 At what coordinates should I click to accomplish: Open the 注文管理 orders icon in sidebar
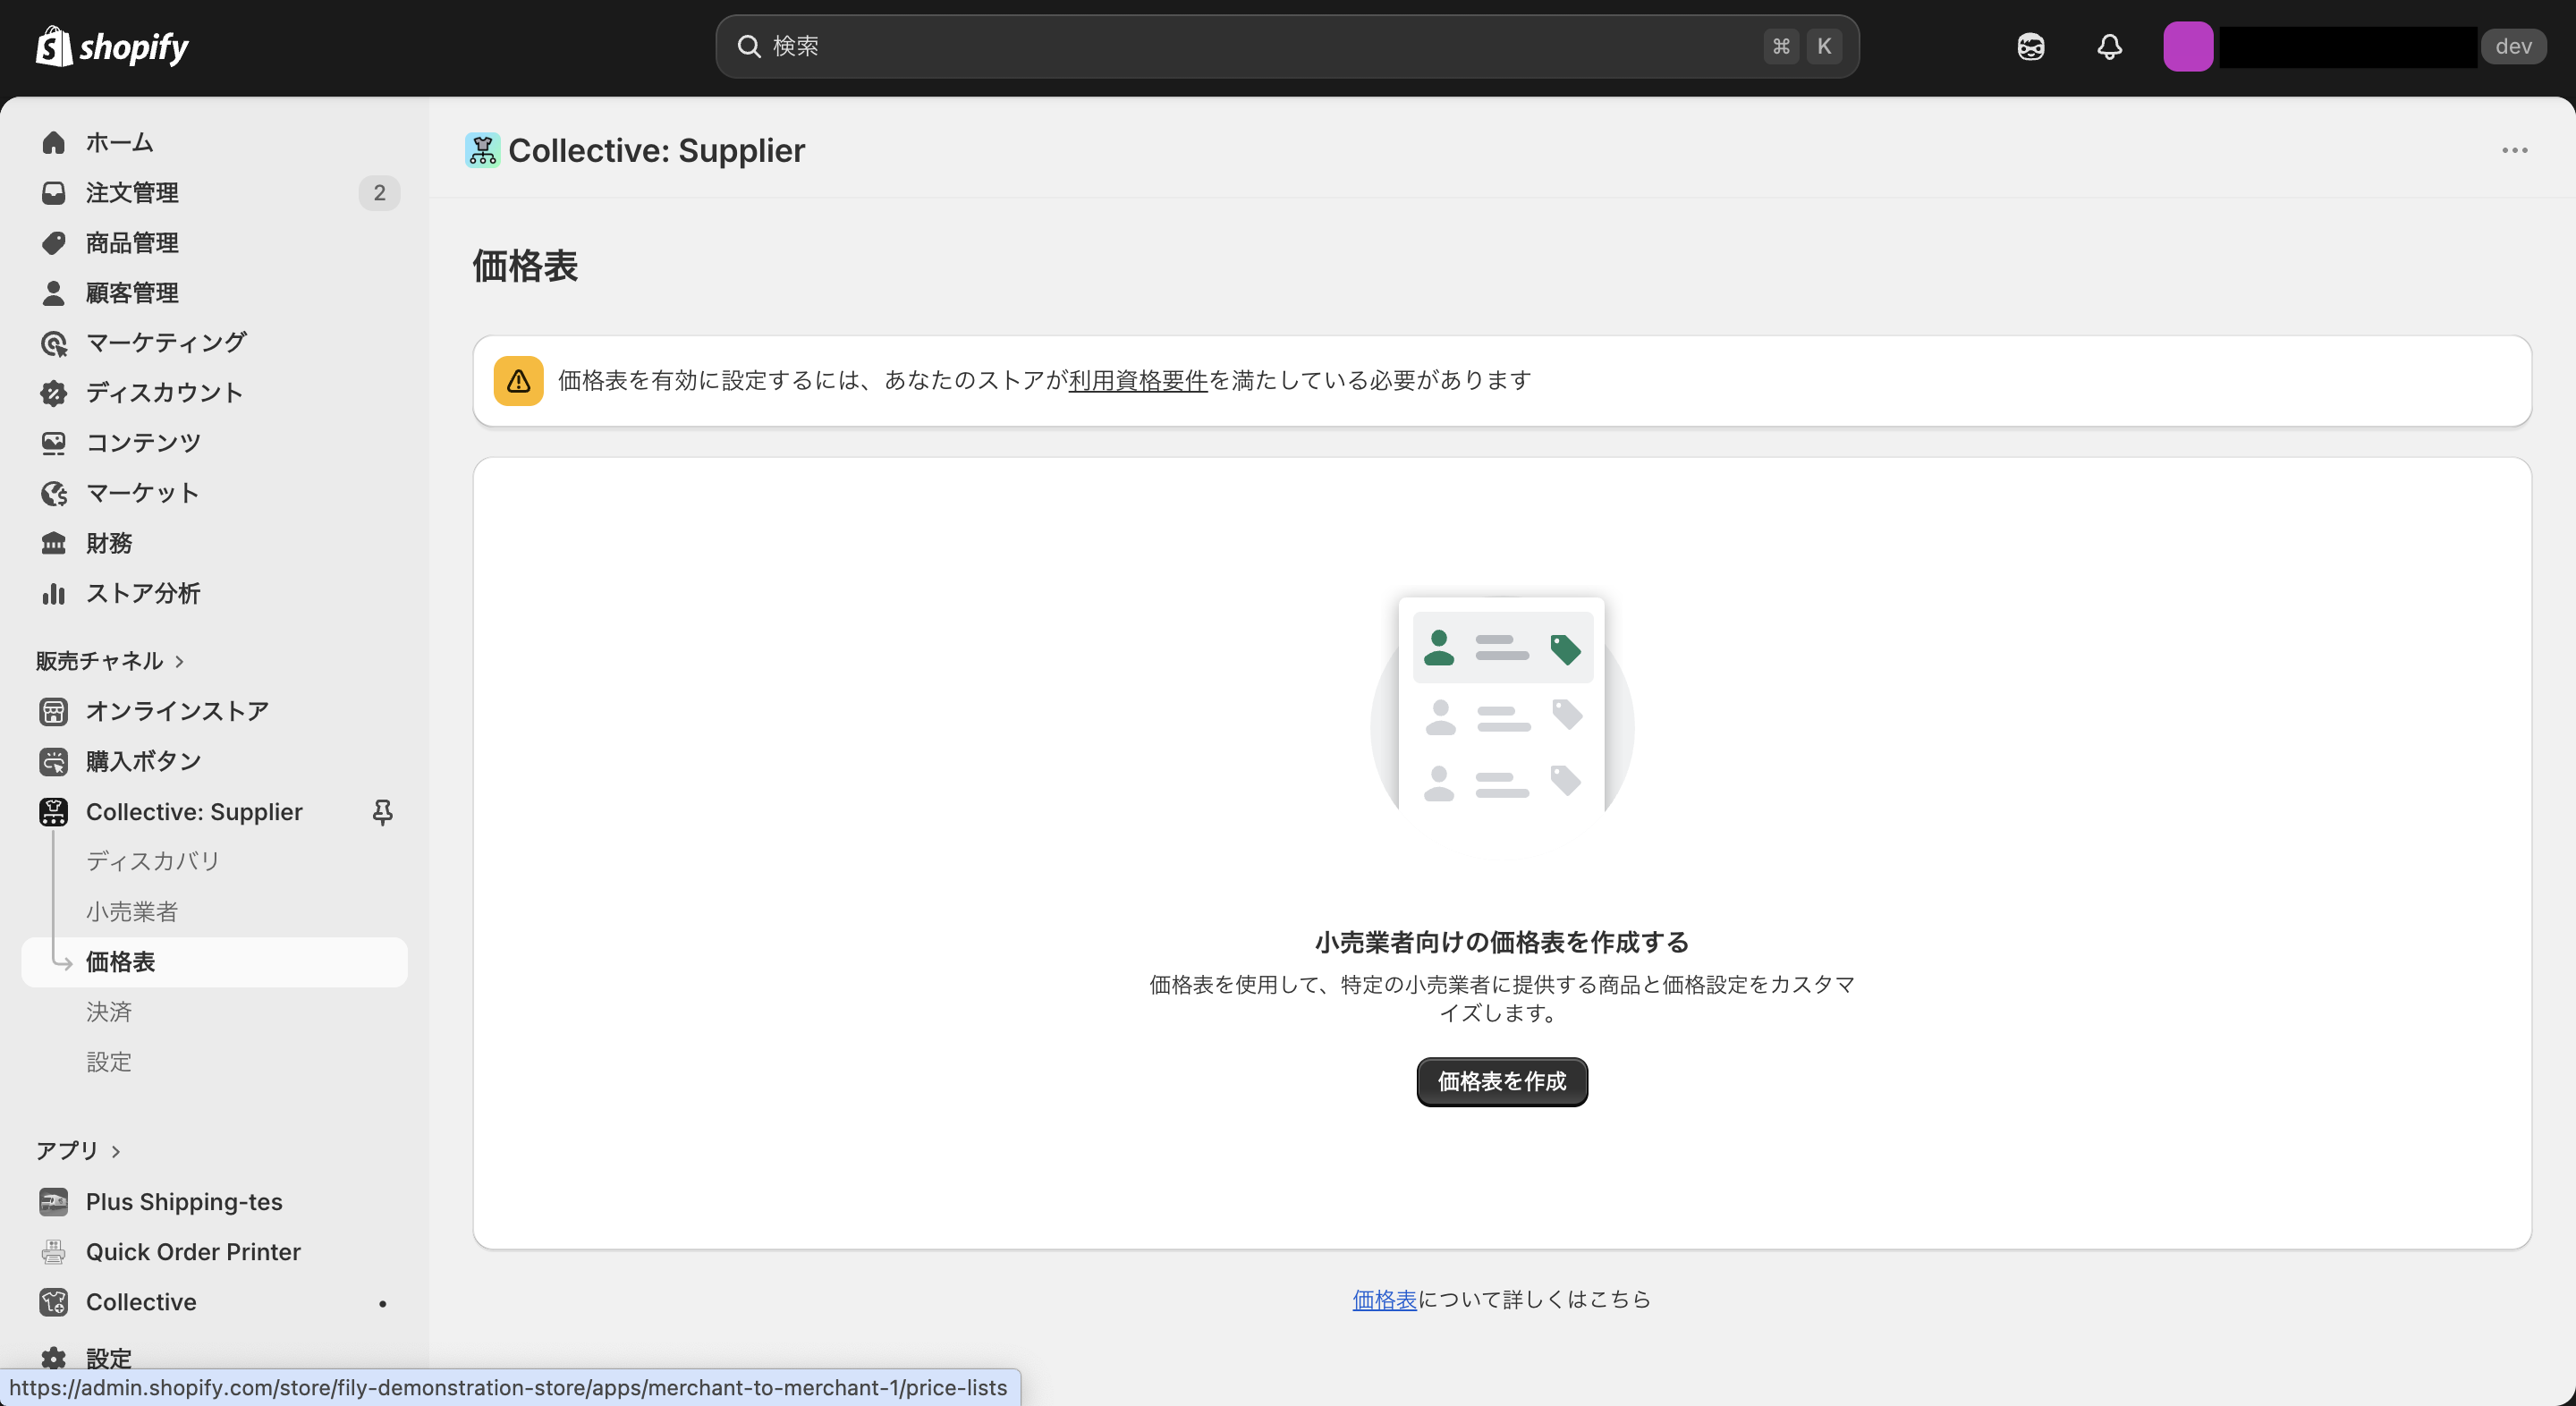click(x=53, y=192)
